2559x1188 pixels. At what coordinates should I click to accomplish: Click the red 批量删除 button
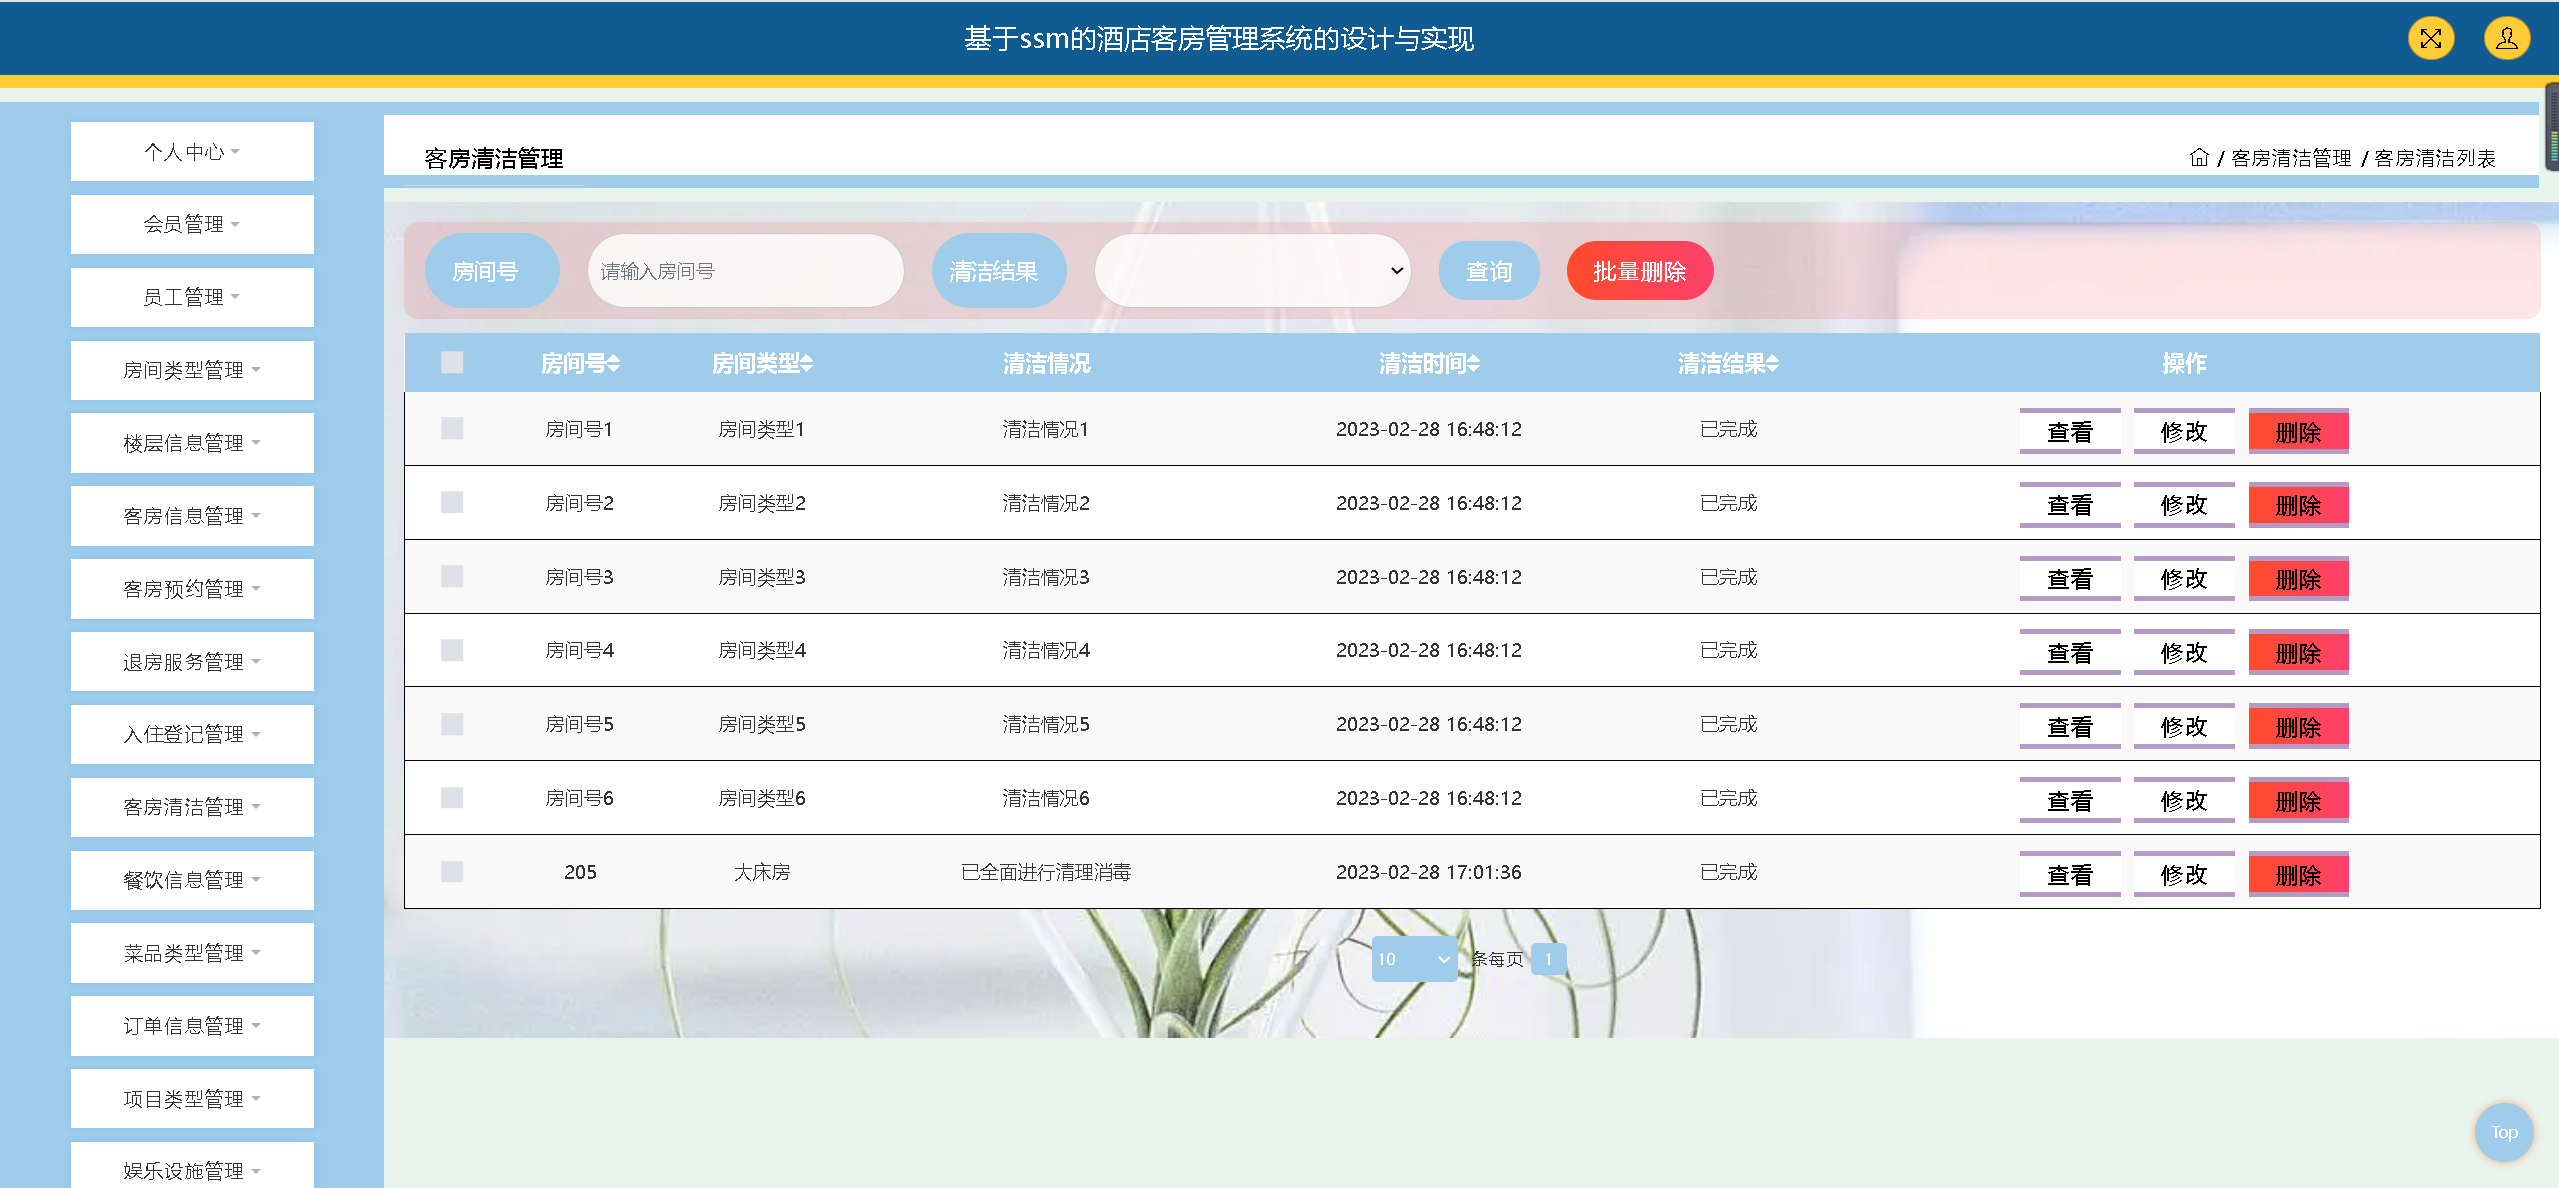pyautogui.click(x=1639, y=271)
